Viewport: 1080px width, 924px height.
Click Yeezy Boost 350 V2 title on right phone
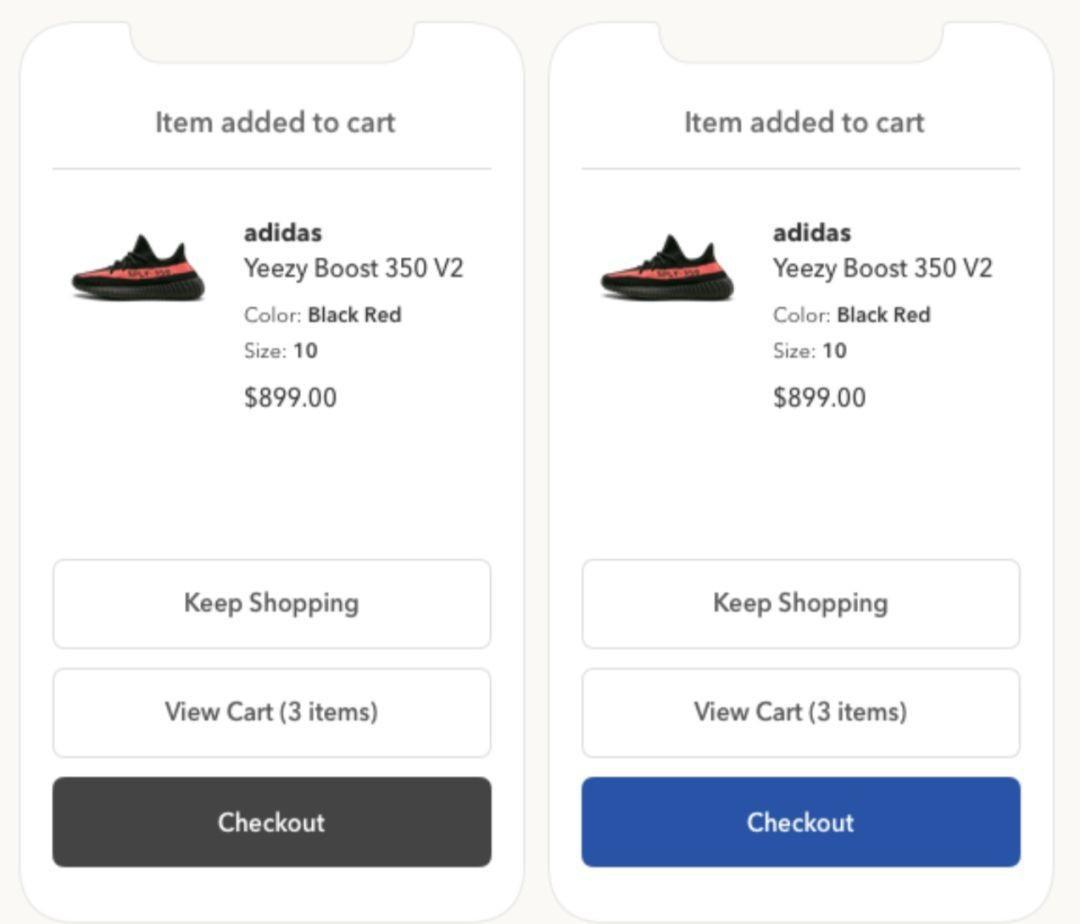[882, 269]
